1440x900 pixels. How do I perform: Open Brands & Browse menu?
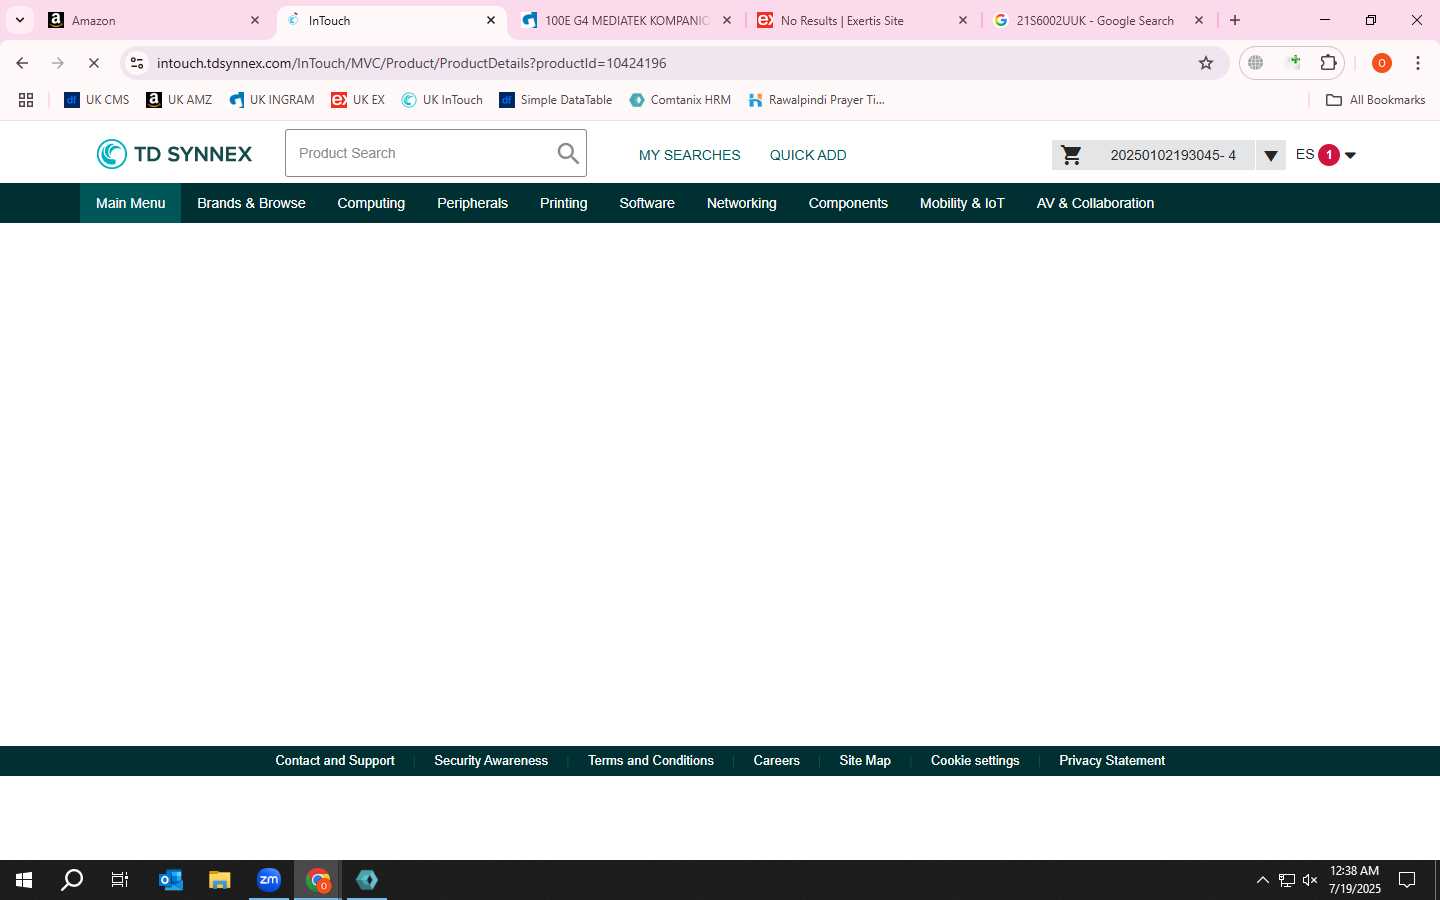[x=251, y=203]
